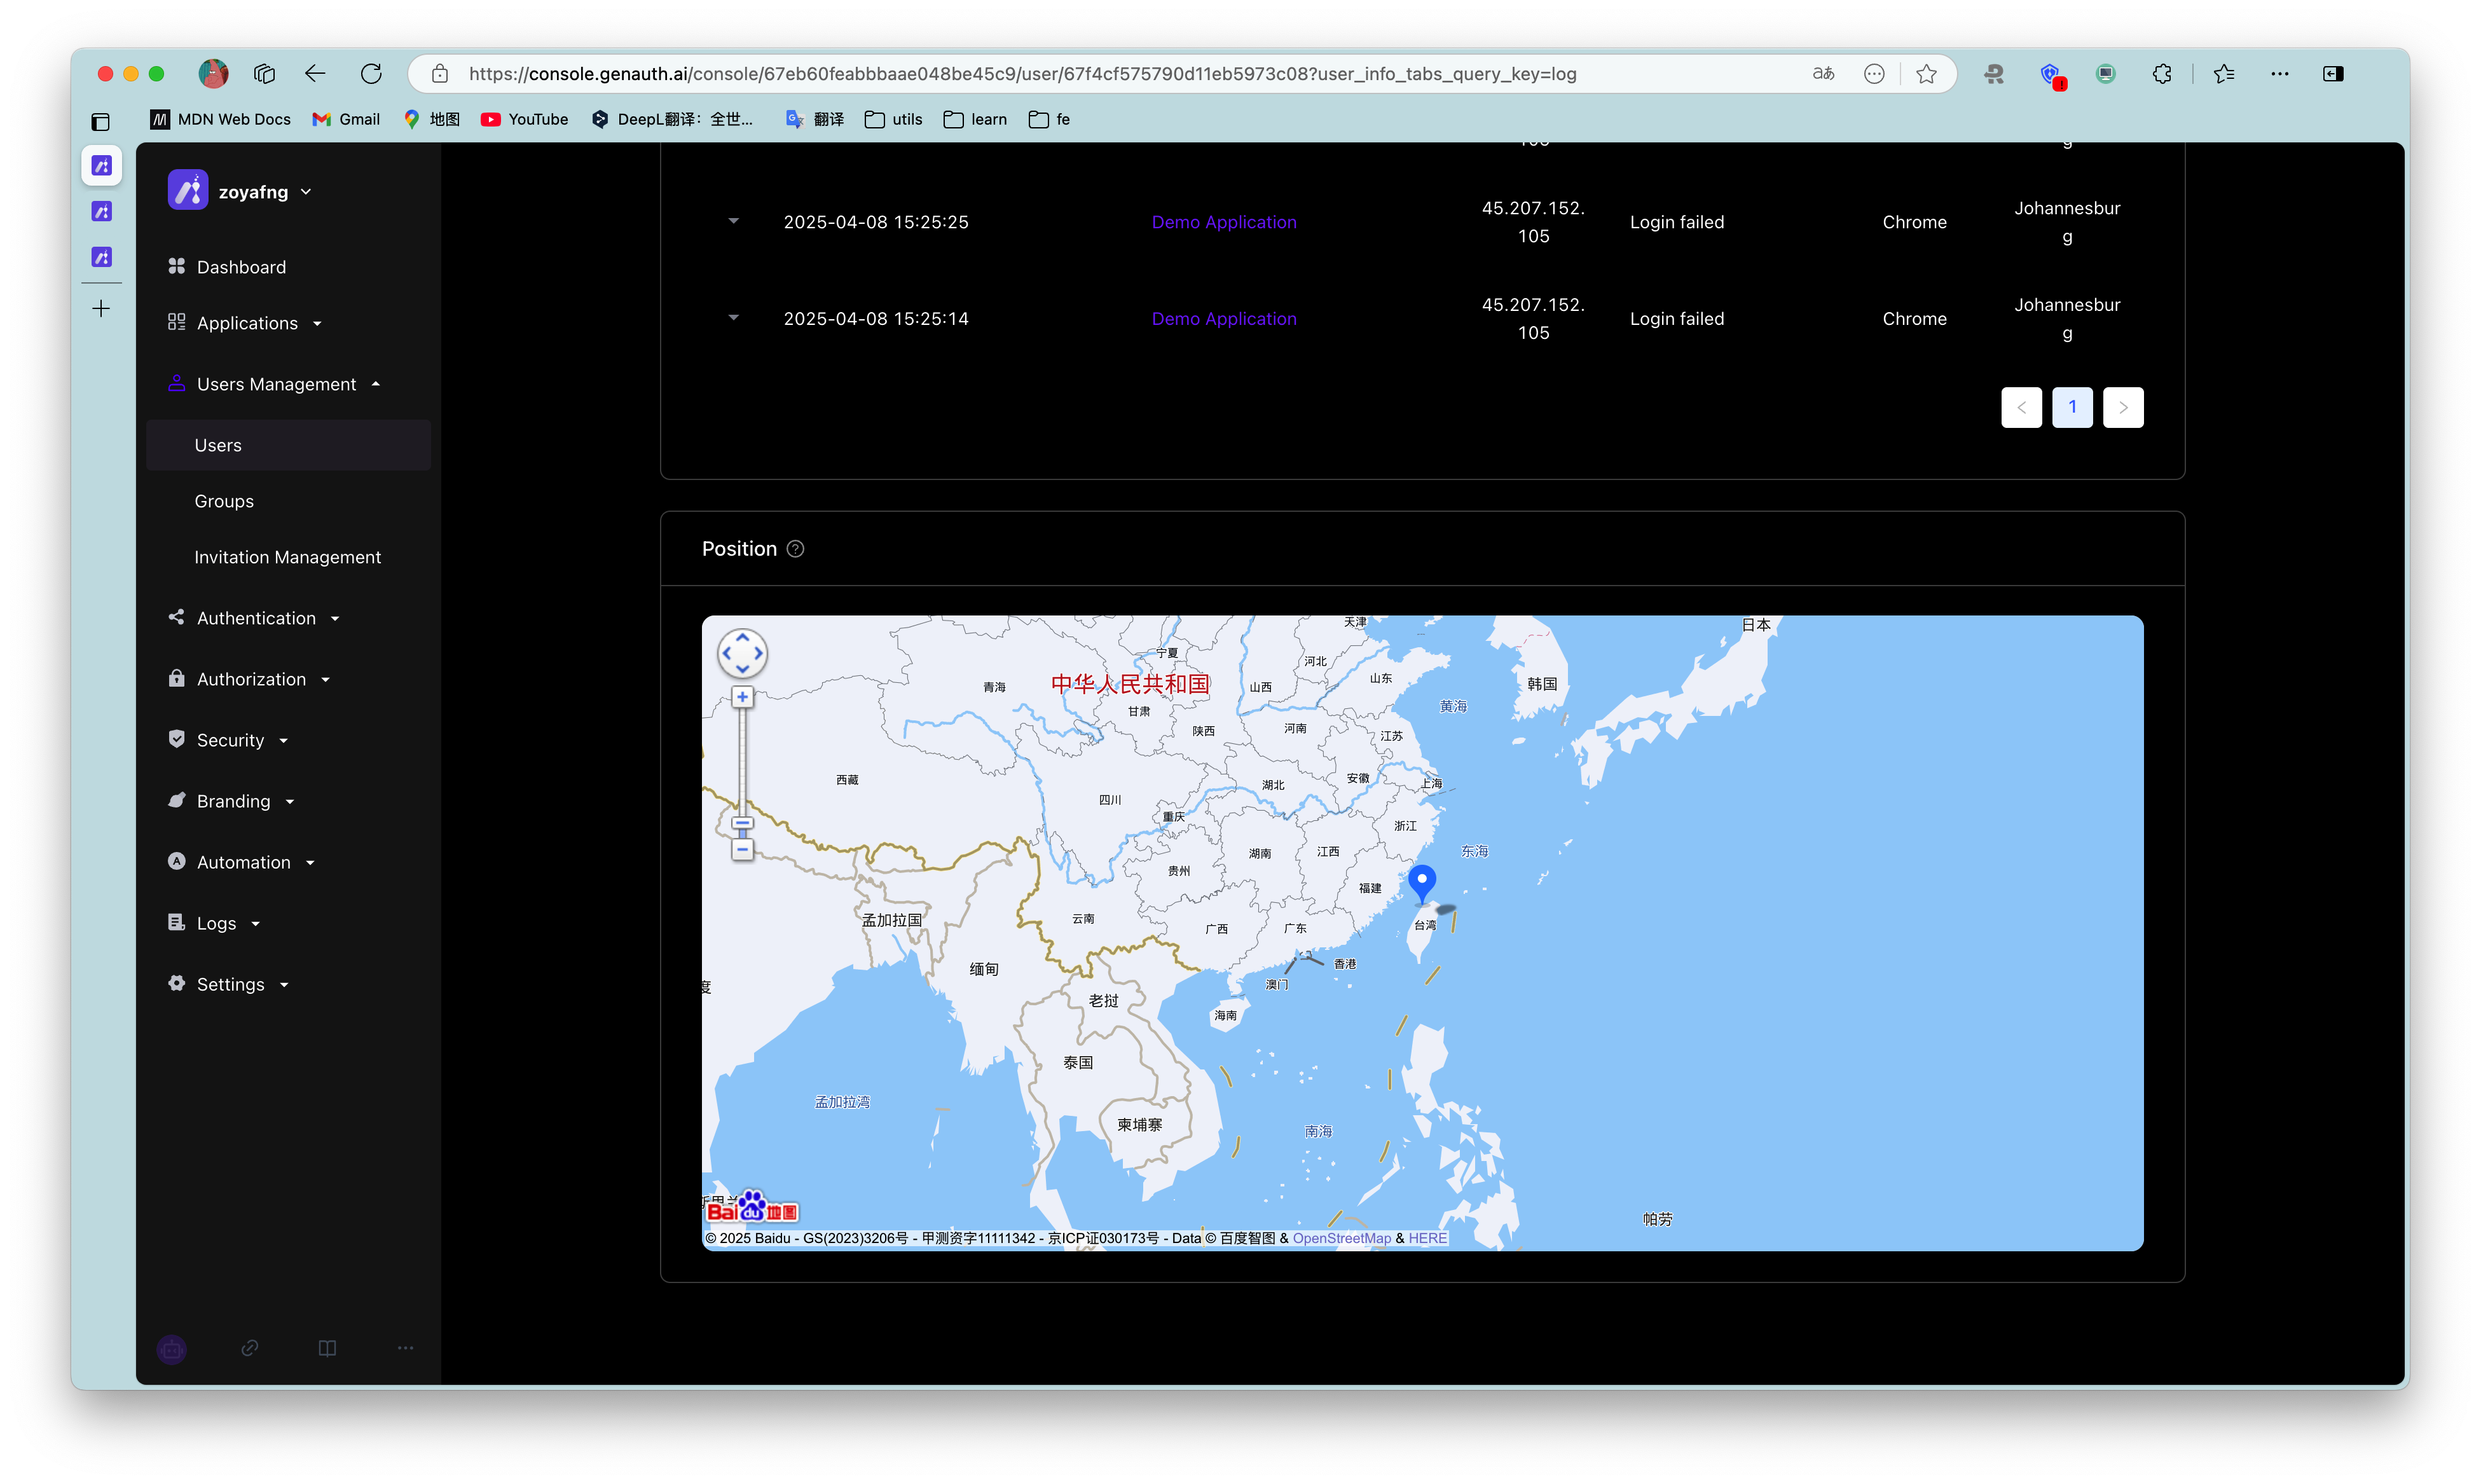Screen dimensions: 2481x1484
Task: Click the shield extension icon in toolbar
Action: 2050,74
